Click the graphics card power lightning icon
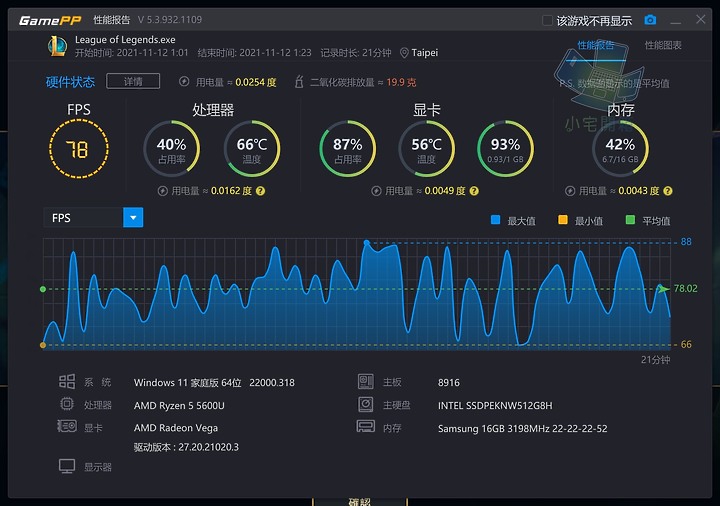This screenshot has width=720, height=506. (376, 191)
